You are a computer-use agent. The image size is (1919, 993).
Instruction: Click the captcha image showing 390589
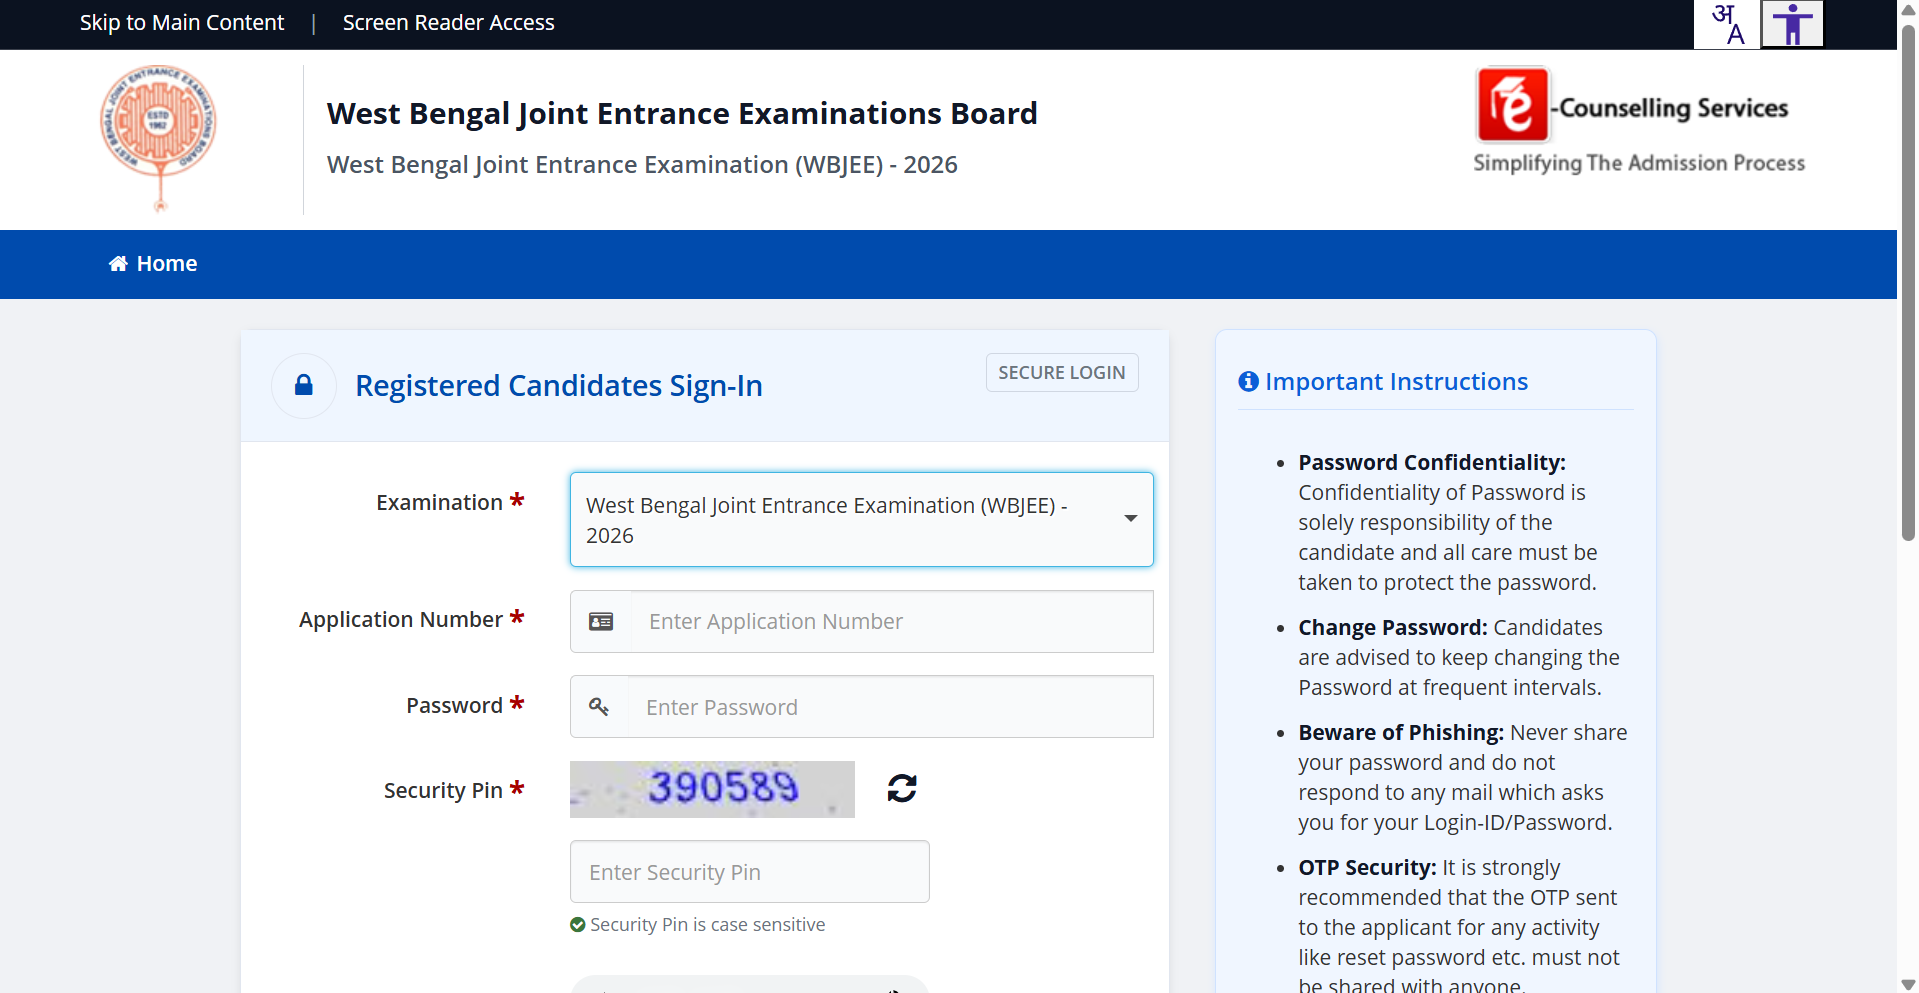click(x=712, y=789)
